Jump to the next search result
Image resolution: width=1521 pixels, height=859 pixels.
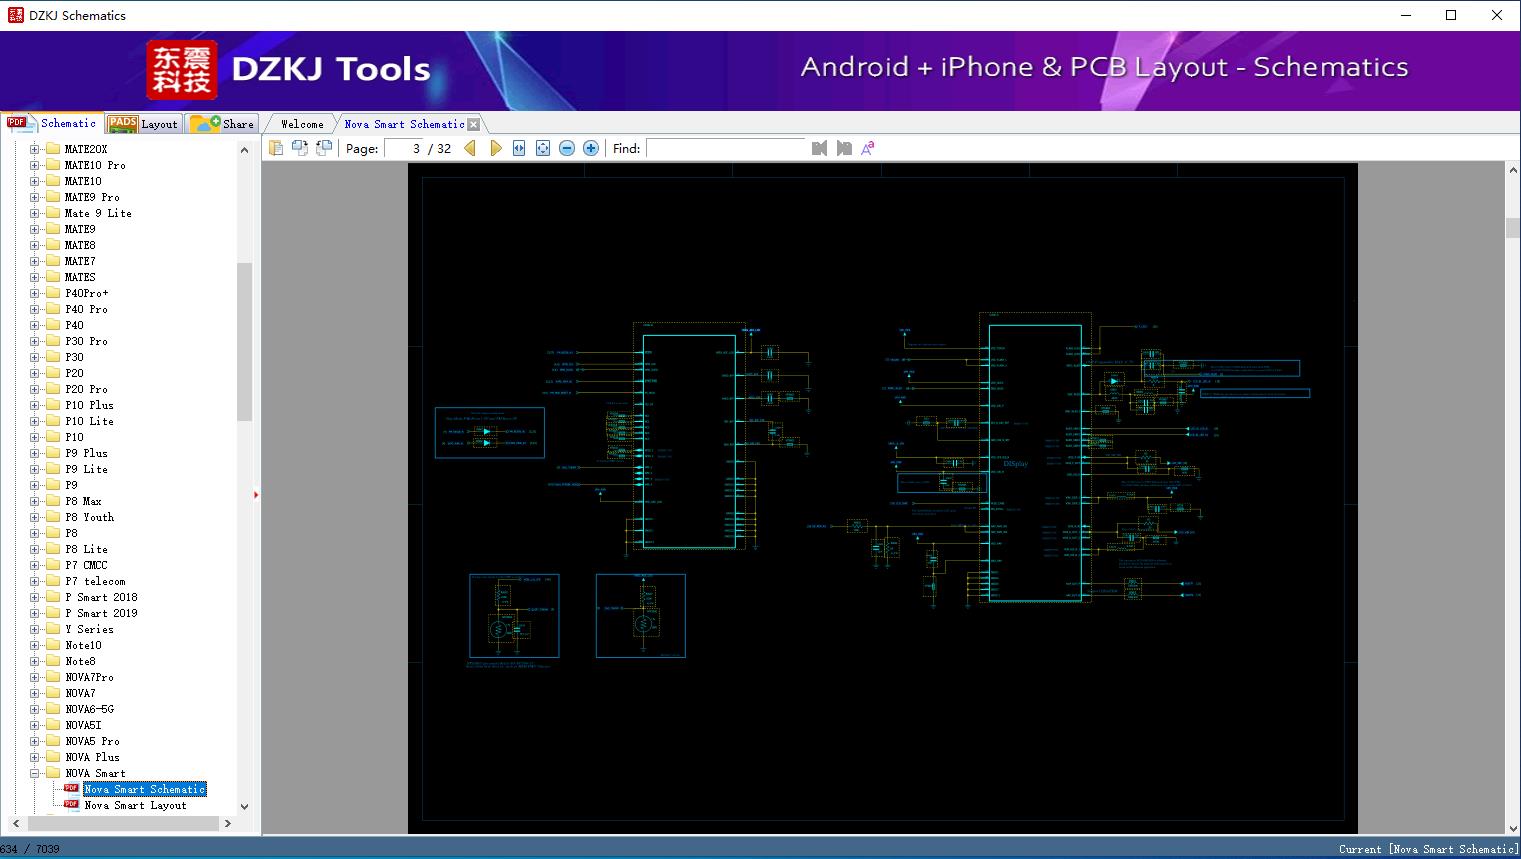[x=843, y=147]
